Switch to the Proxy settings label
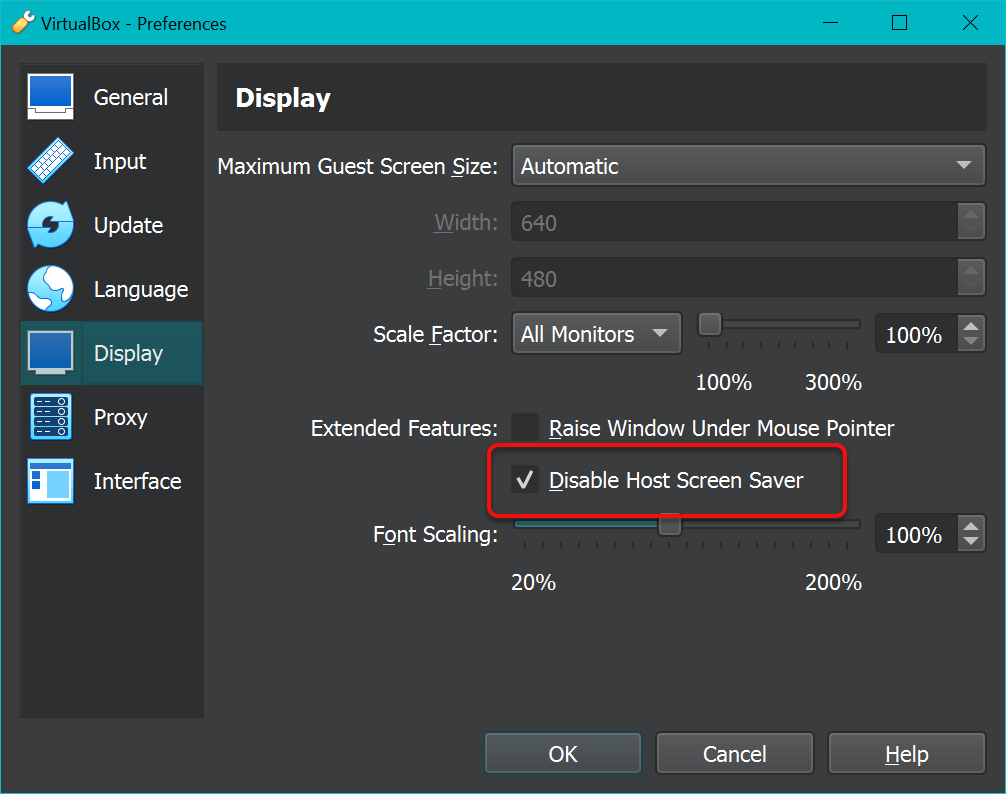The height and width of the screenshot is (794, 1006). 120,417
